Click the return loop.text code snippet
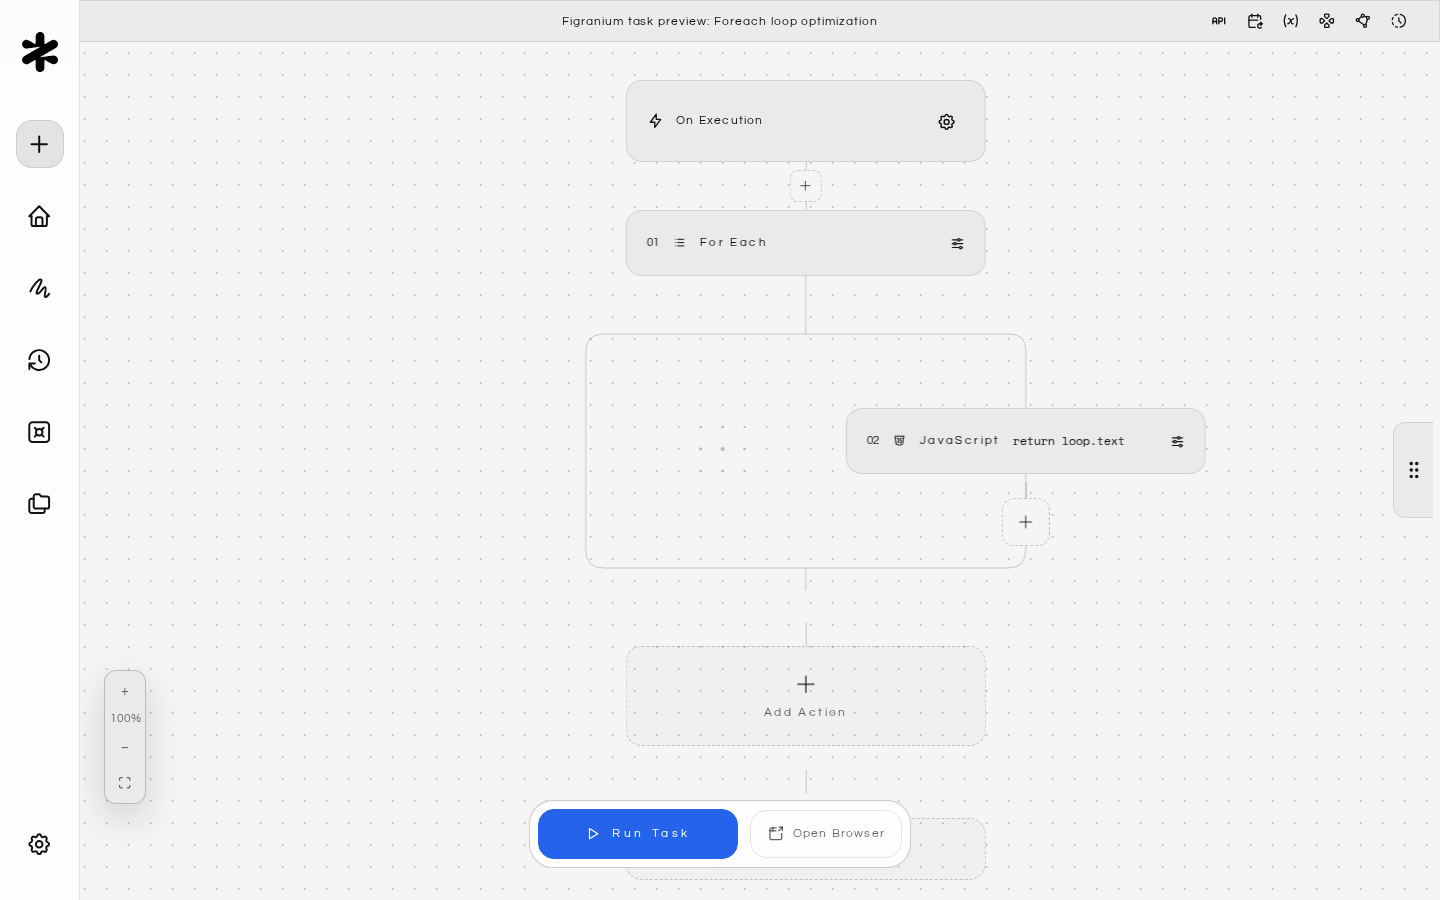 (1068, 442)
